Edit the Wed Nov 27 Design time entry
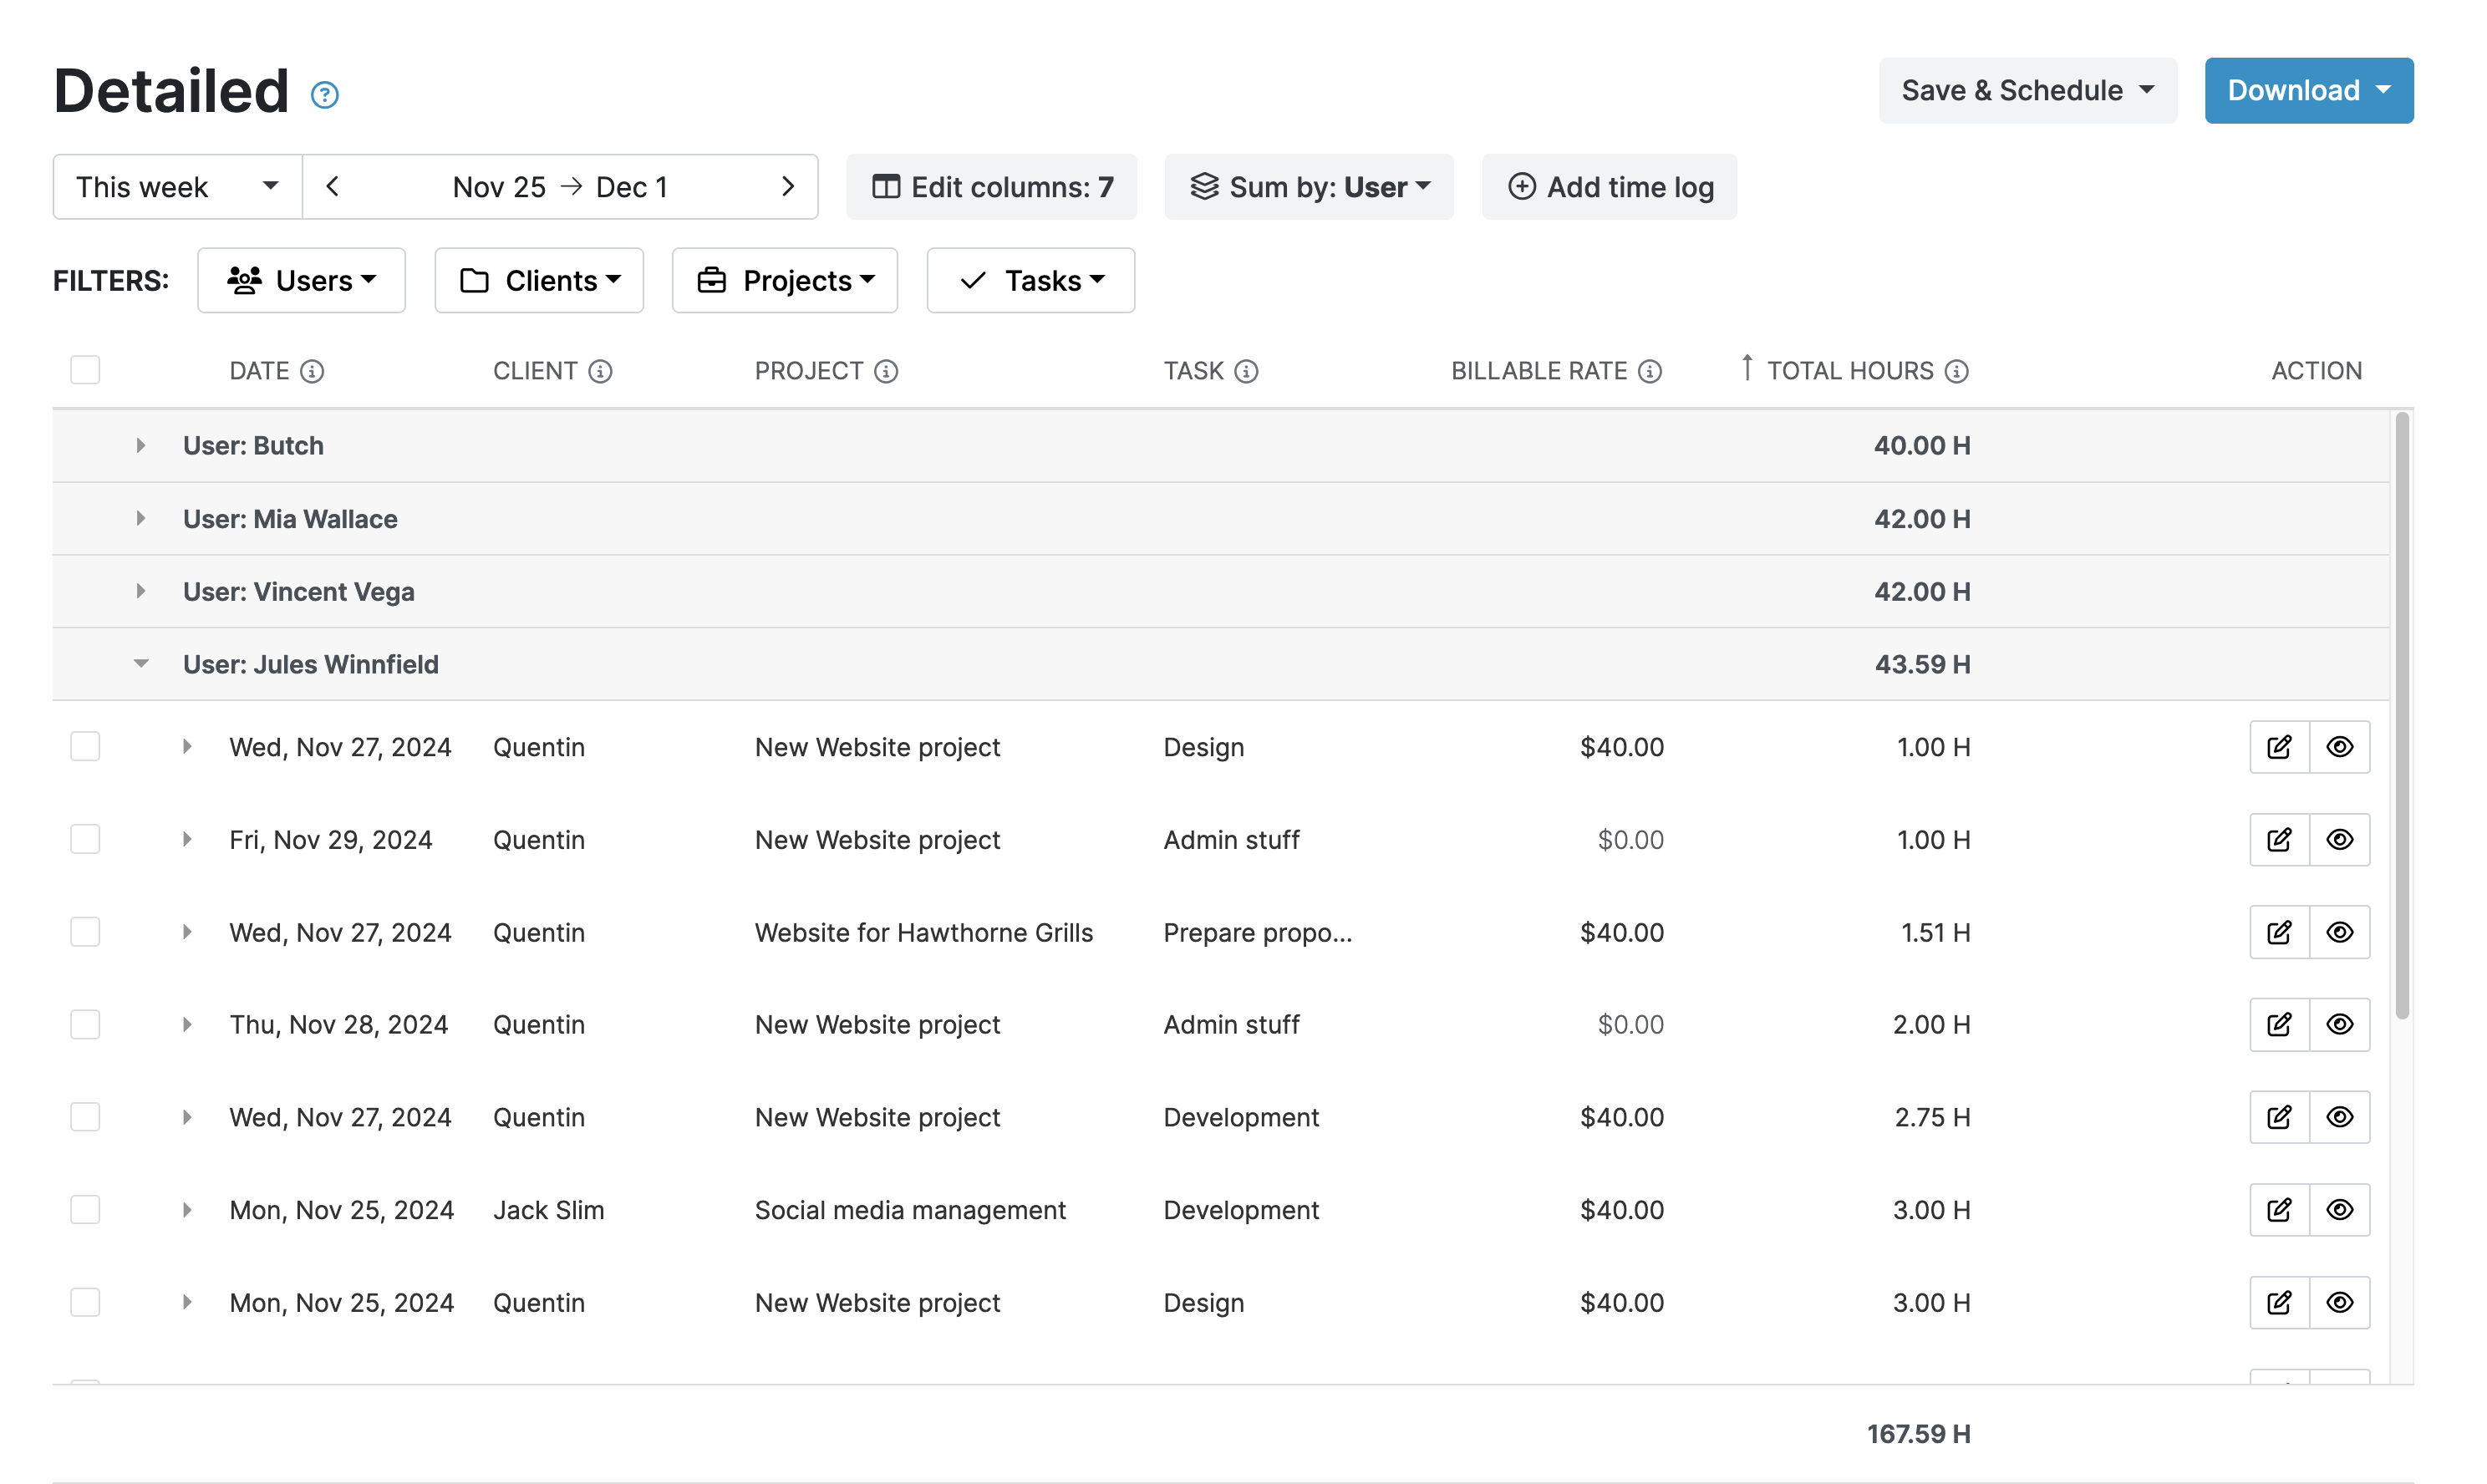This screenshot has width=2487, height=1484. (2278, 746)
